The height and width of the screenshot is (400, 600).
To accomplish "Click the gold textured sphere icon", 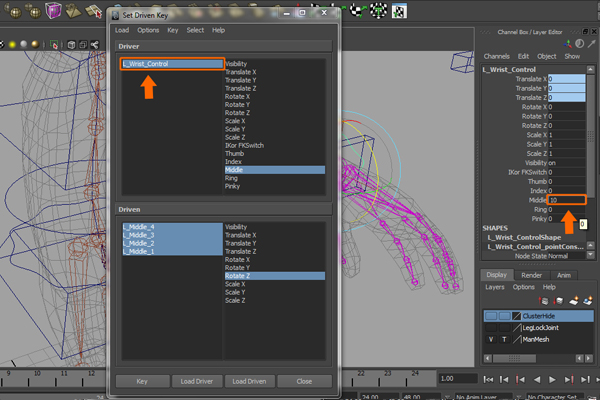I will (x=35, y=44).
